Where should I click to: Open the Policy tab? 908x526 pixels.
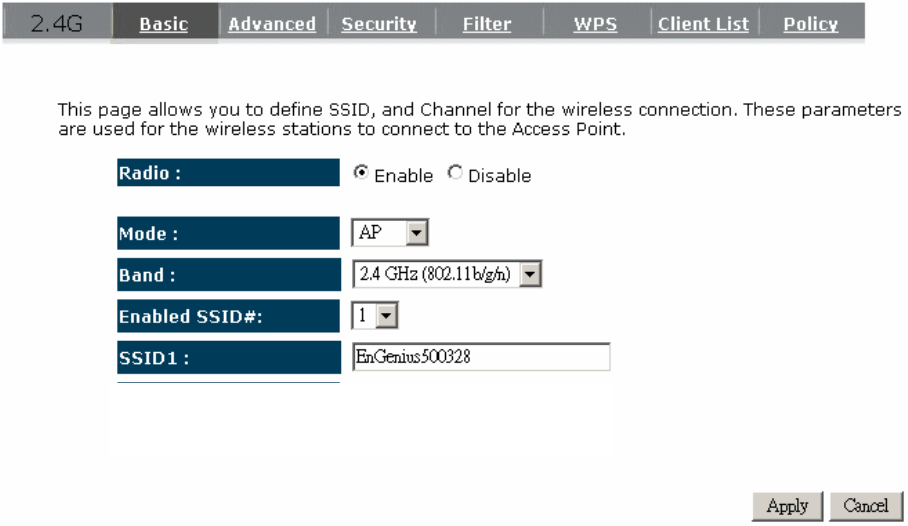[x=811, y=25]
